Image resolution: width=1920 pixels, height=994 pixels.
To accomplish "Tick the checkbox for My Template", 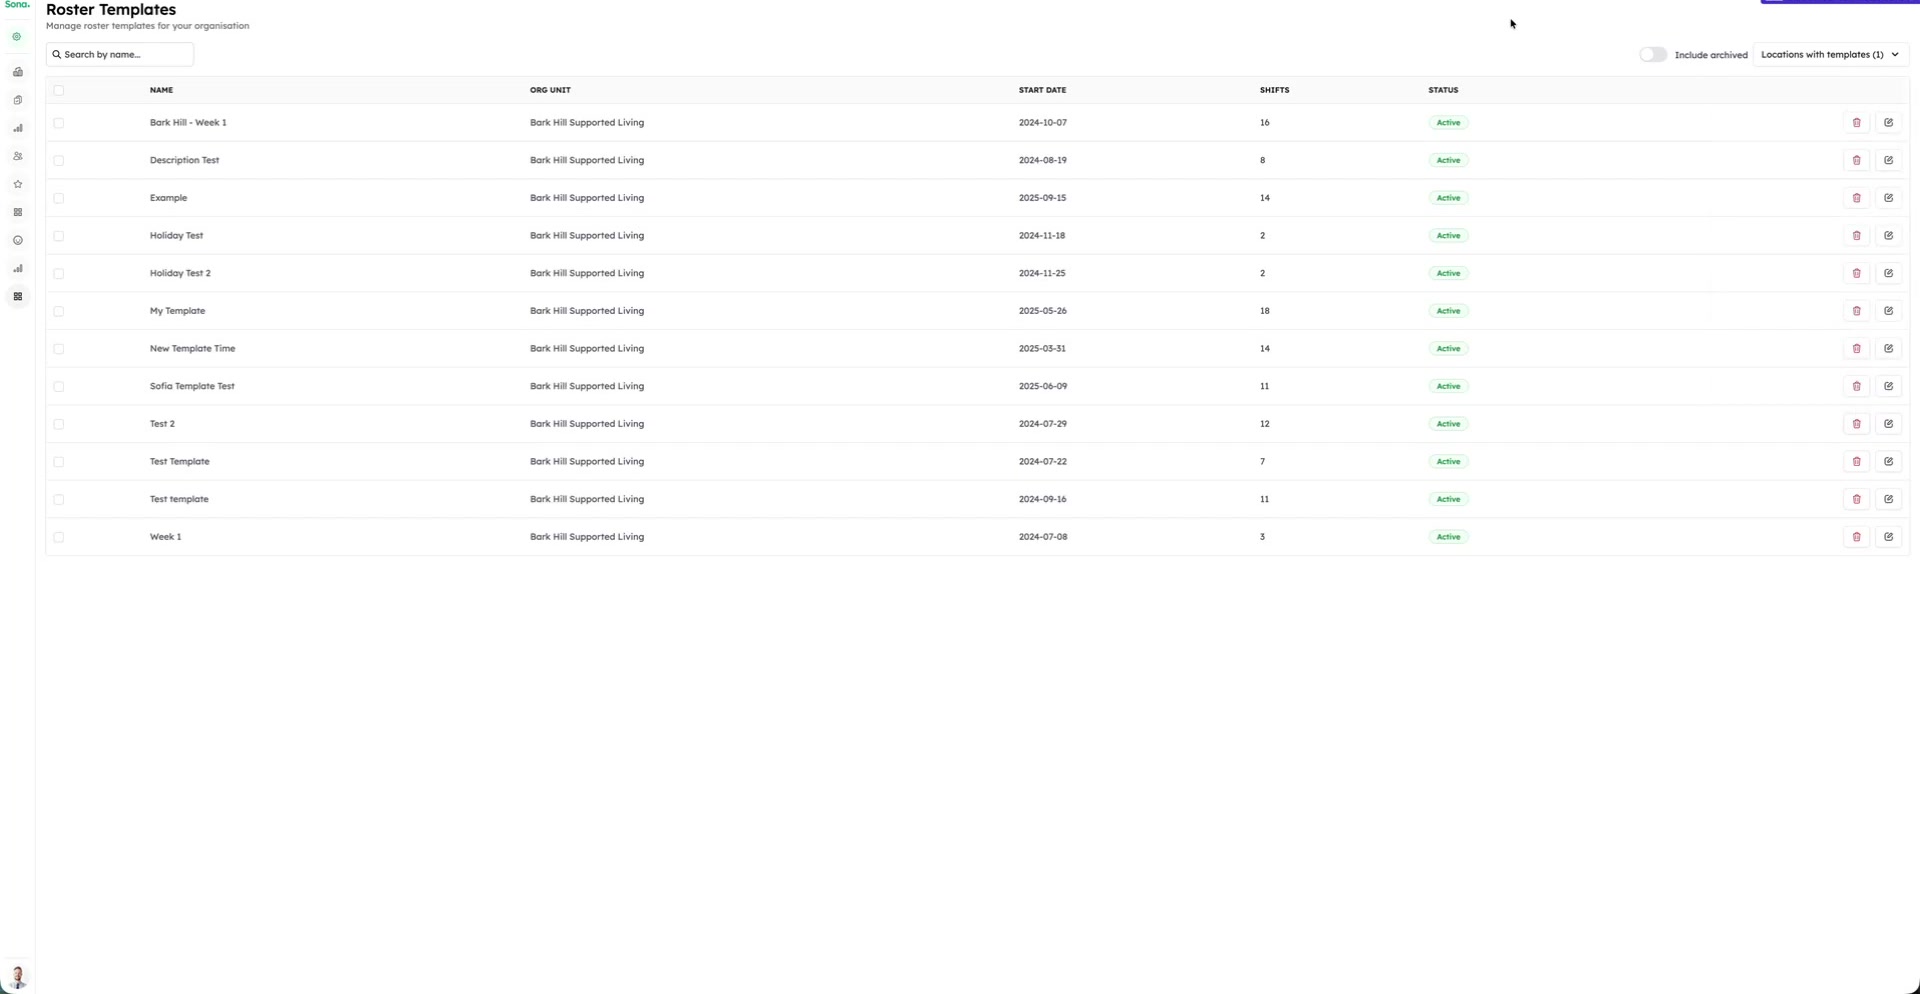I will tap(58, 311).
